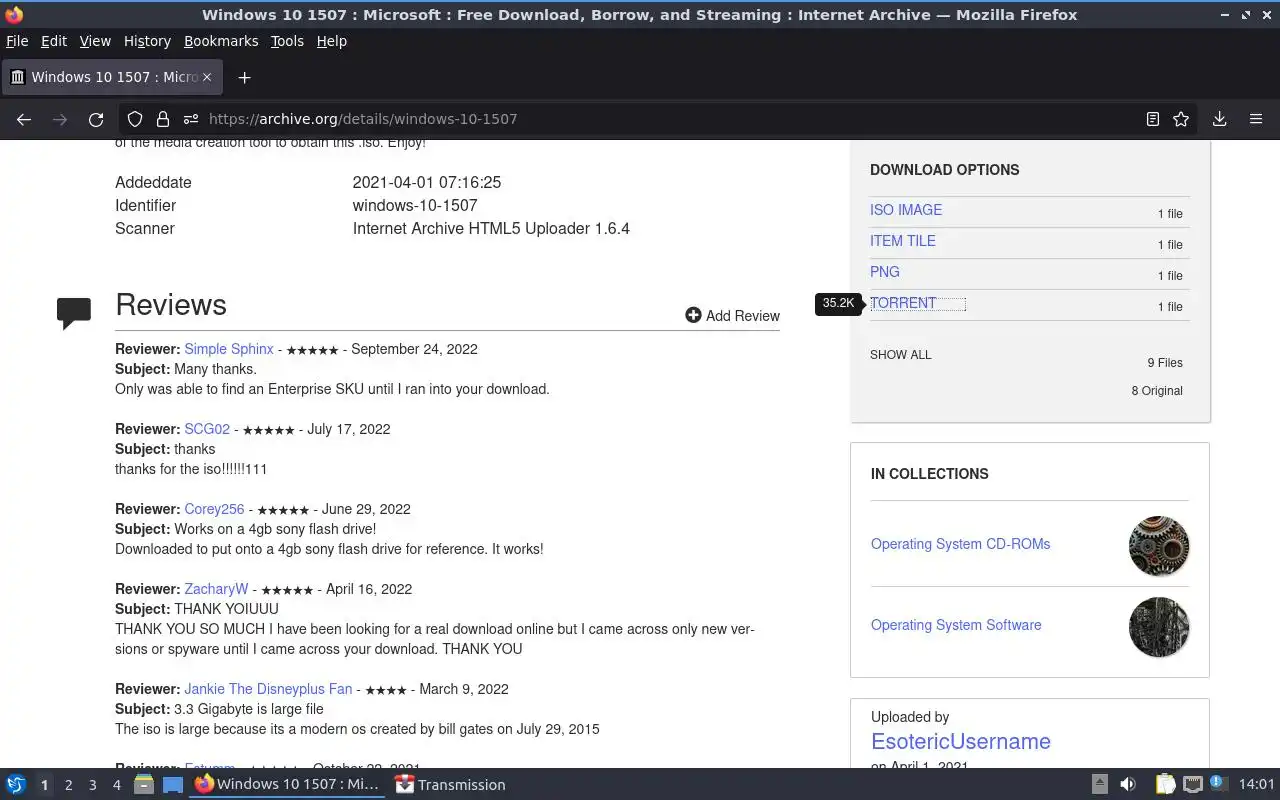The height and width of the screenshot is (800, 1280).
Task: Click the Add Review plus icon
Action: point(693,315)
